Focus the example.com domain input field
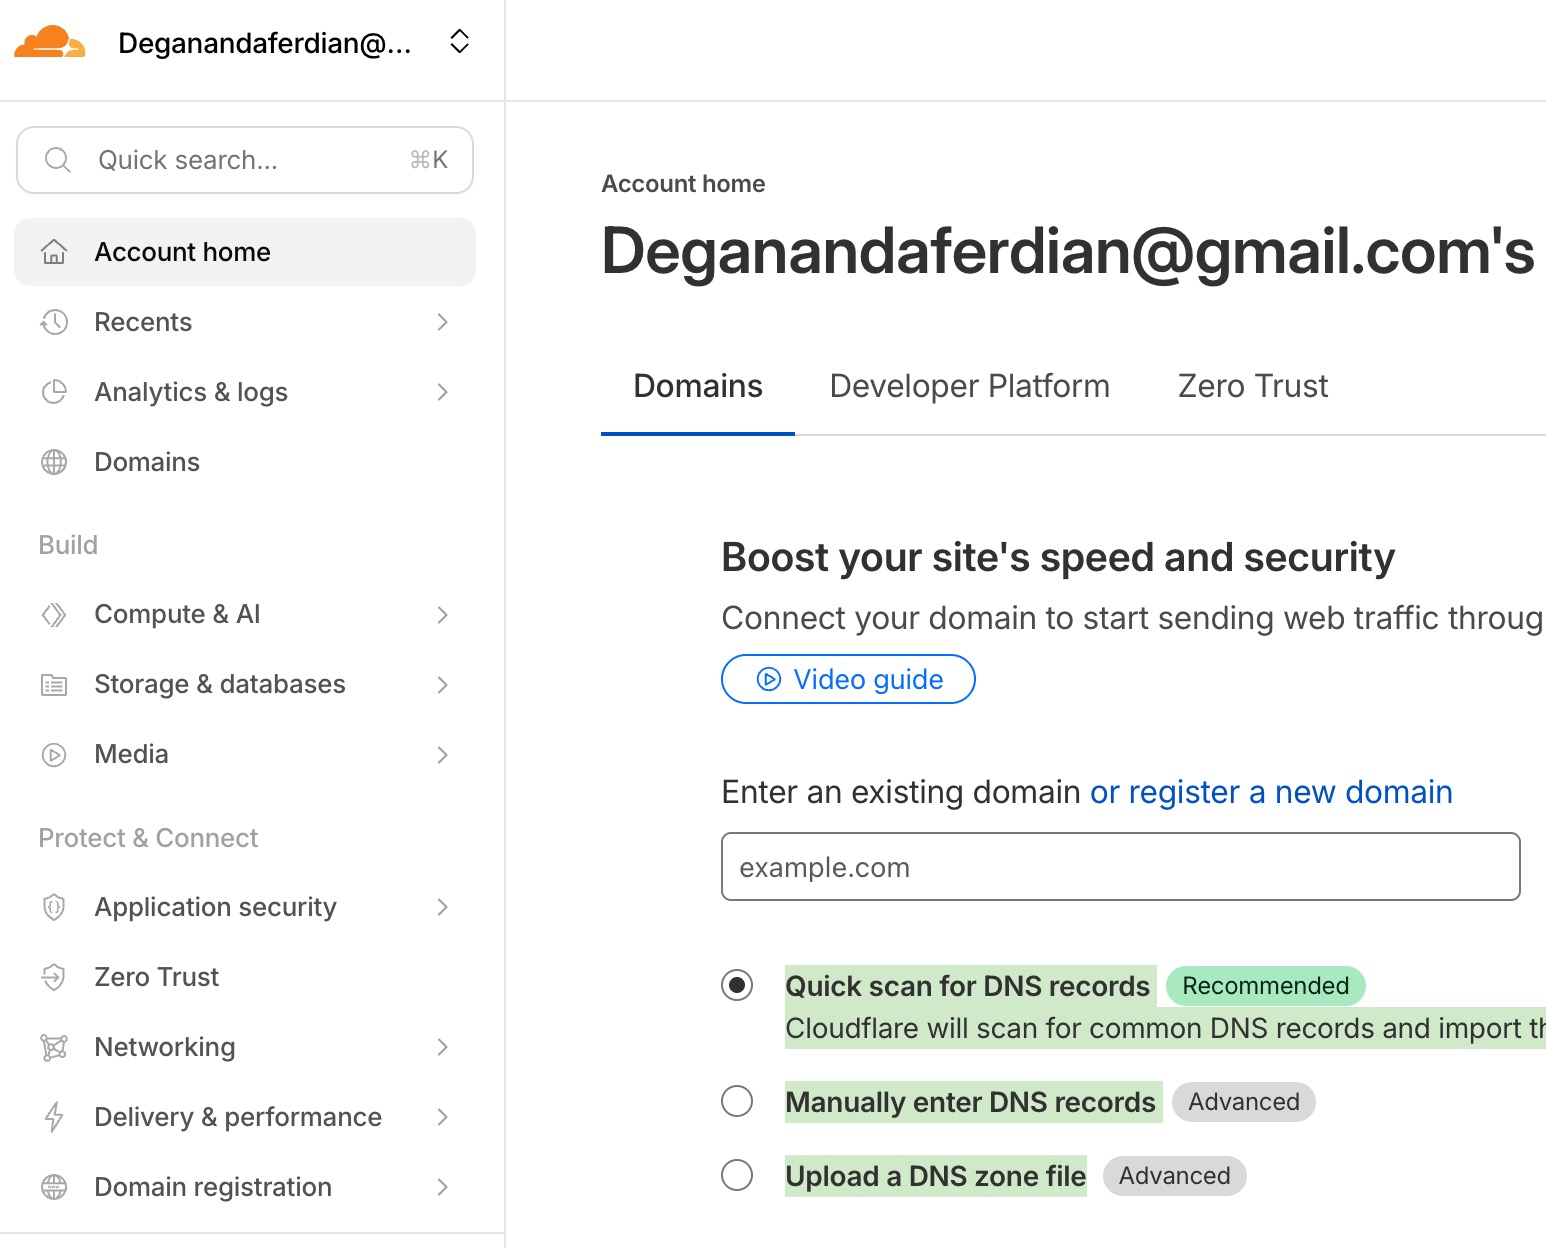Viewport: 1546px width, 1248px height. [1120, 867]
